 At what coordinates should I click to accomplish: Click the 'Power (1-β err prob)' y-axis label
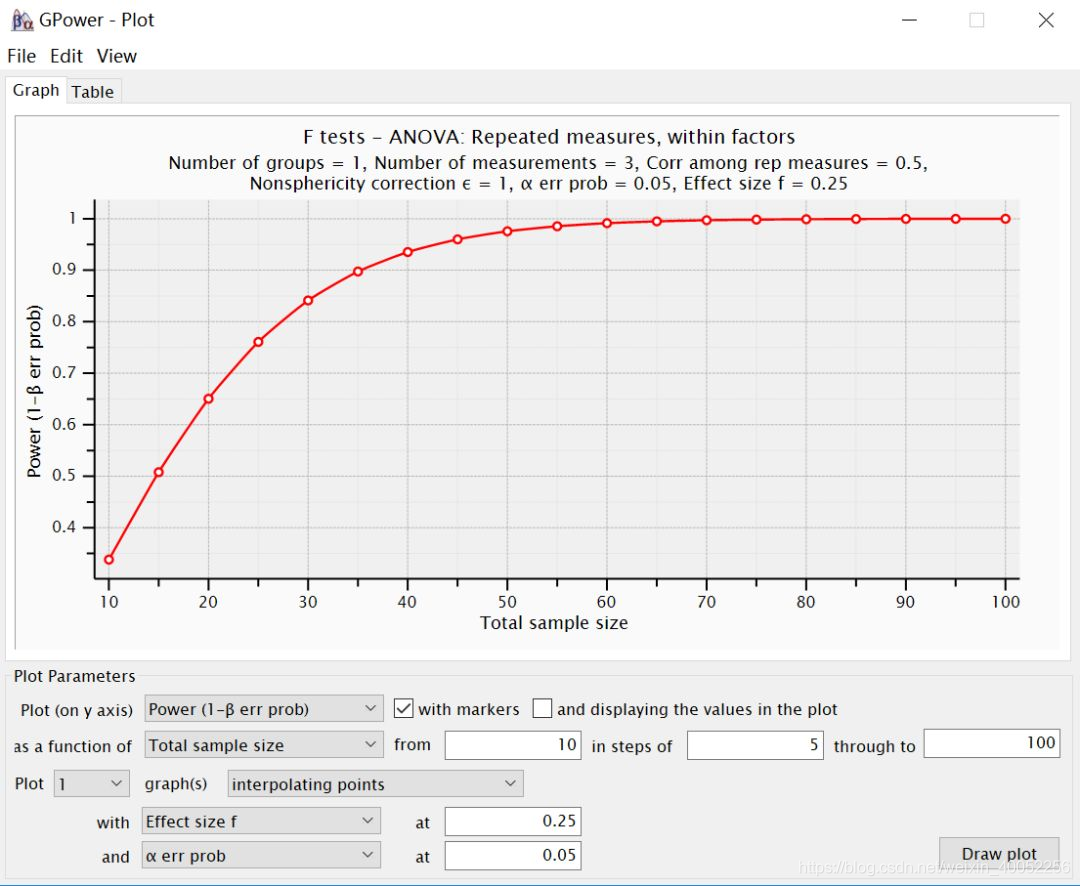34,391
